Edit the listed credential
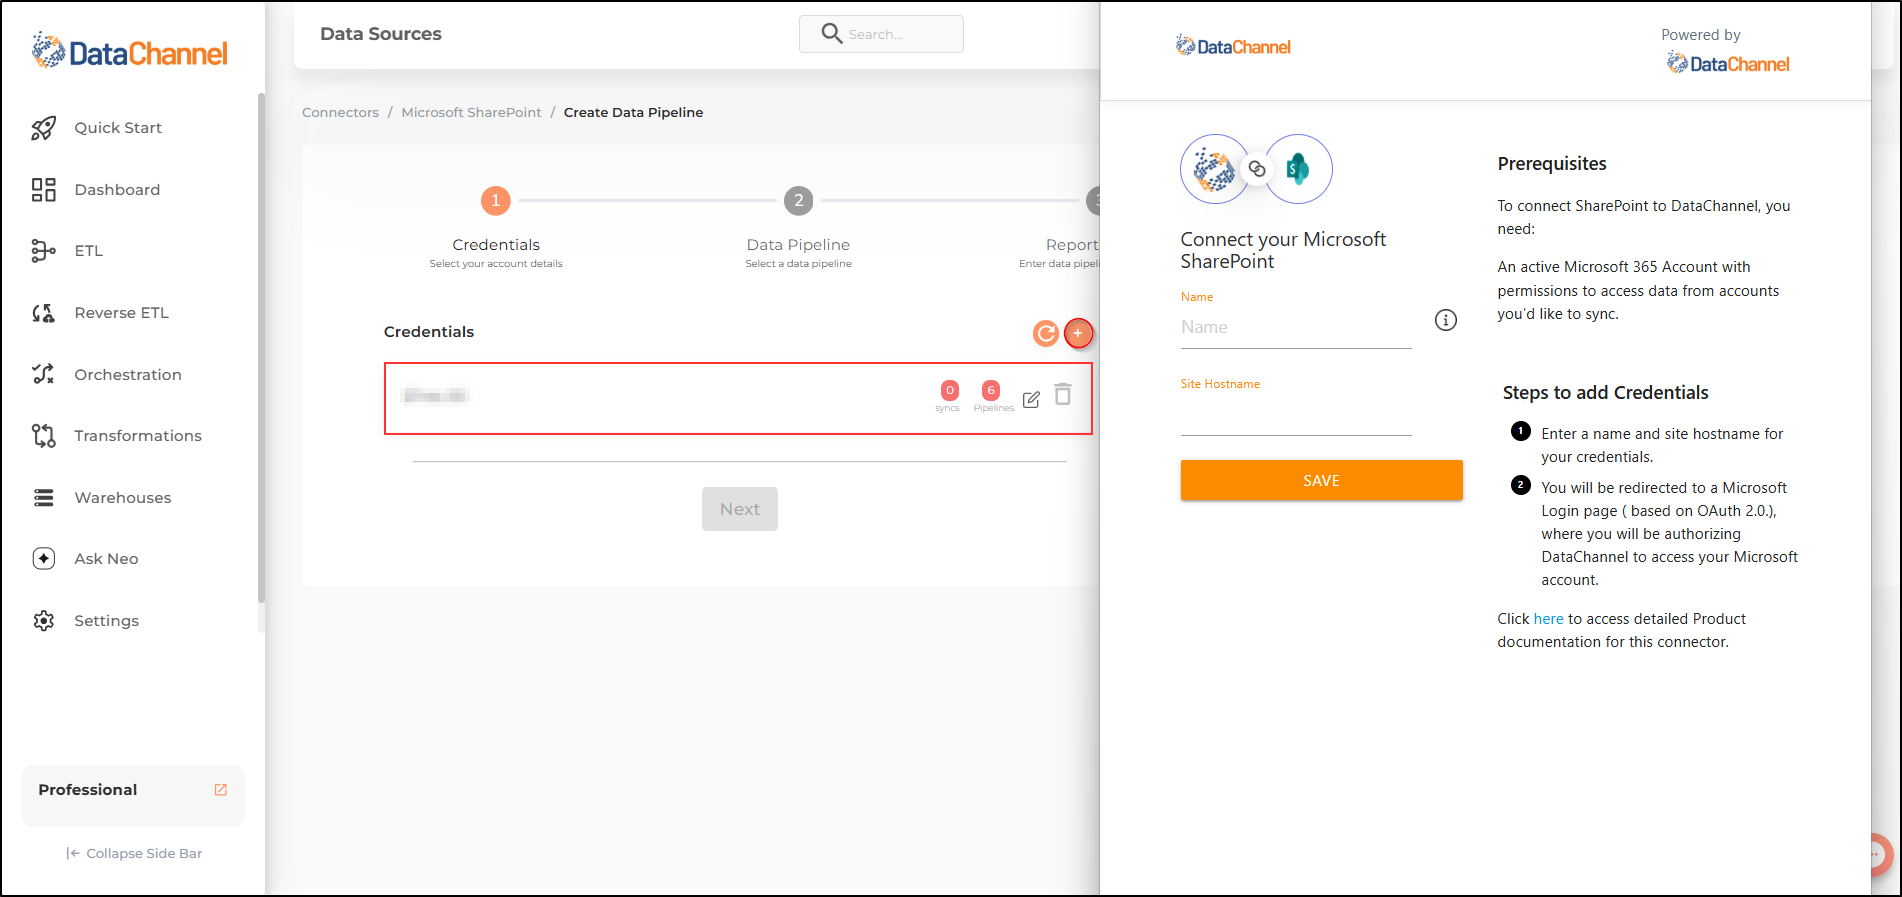The image size is (1902, 897). click(x=1031, y=399)
